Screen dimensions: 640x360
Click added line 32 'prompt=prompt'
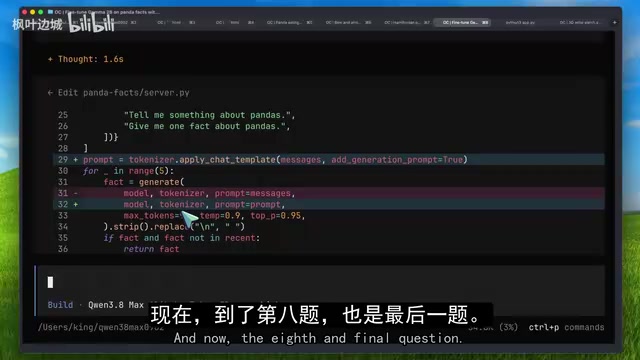pyautogui.click(x=329, y=204)
